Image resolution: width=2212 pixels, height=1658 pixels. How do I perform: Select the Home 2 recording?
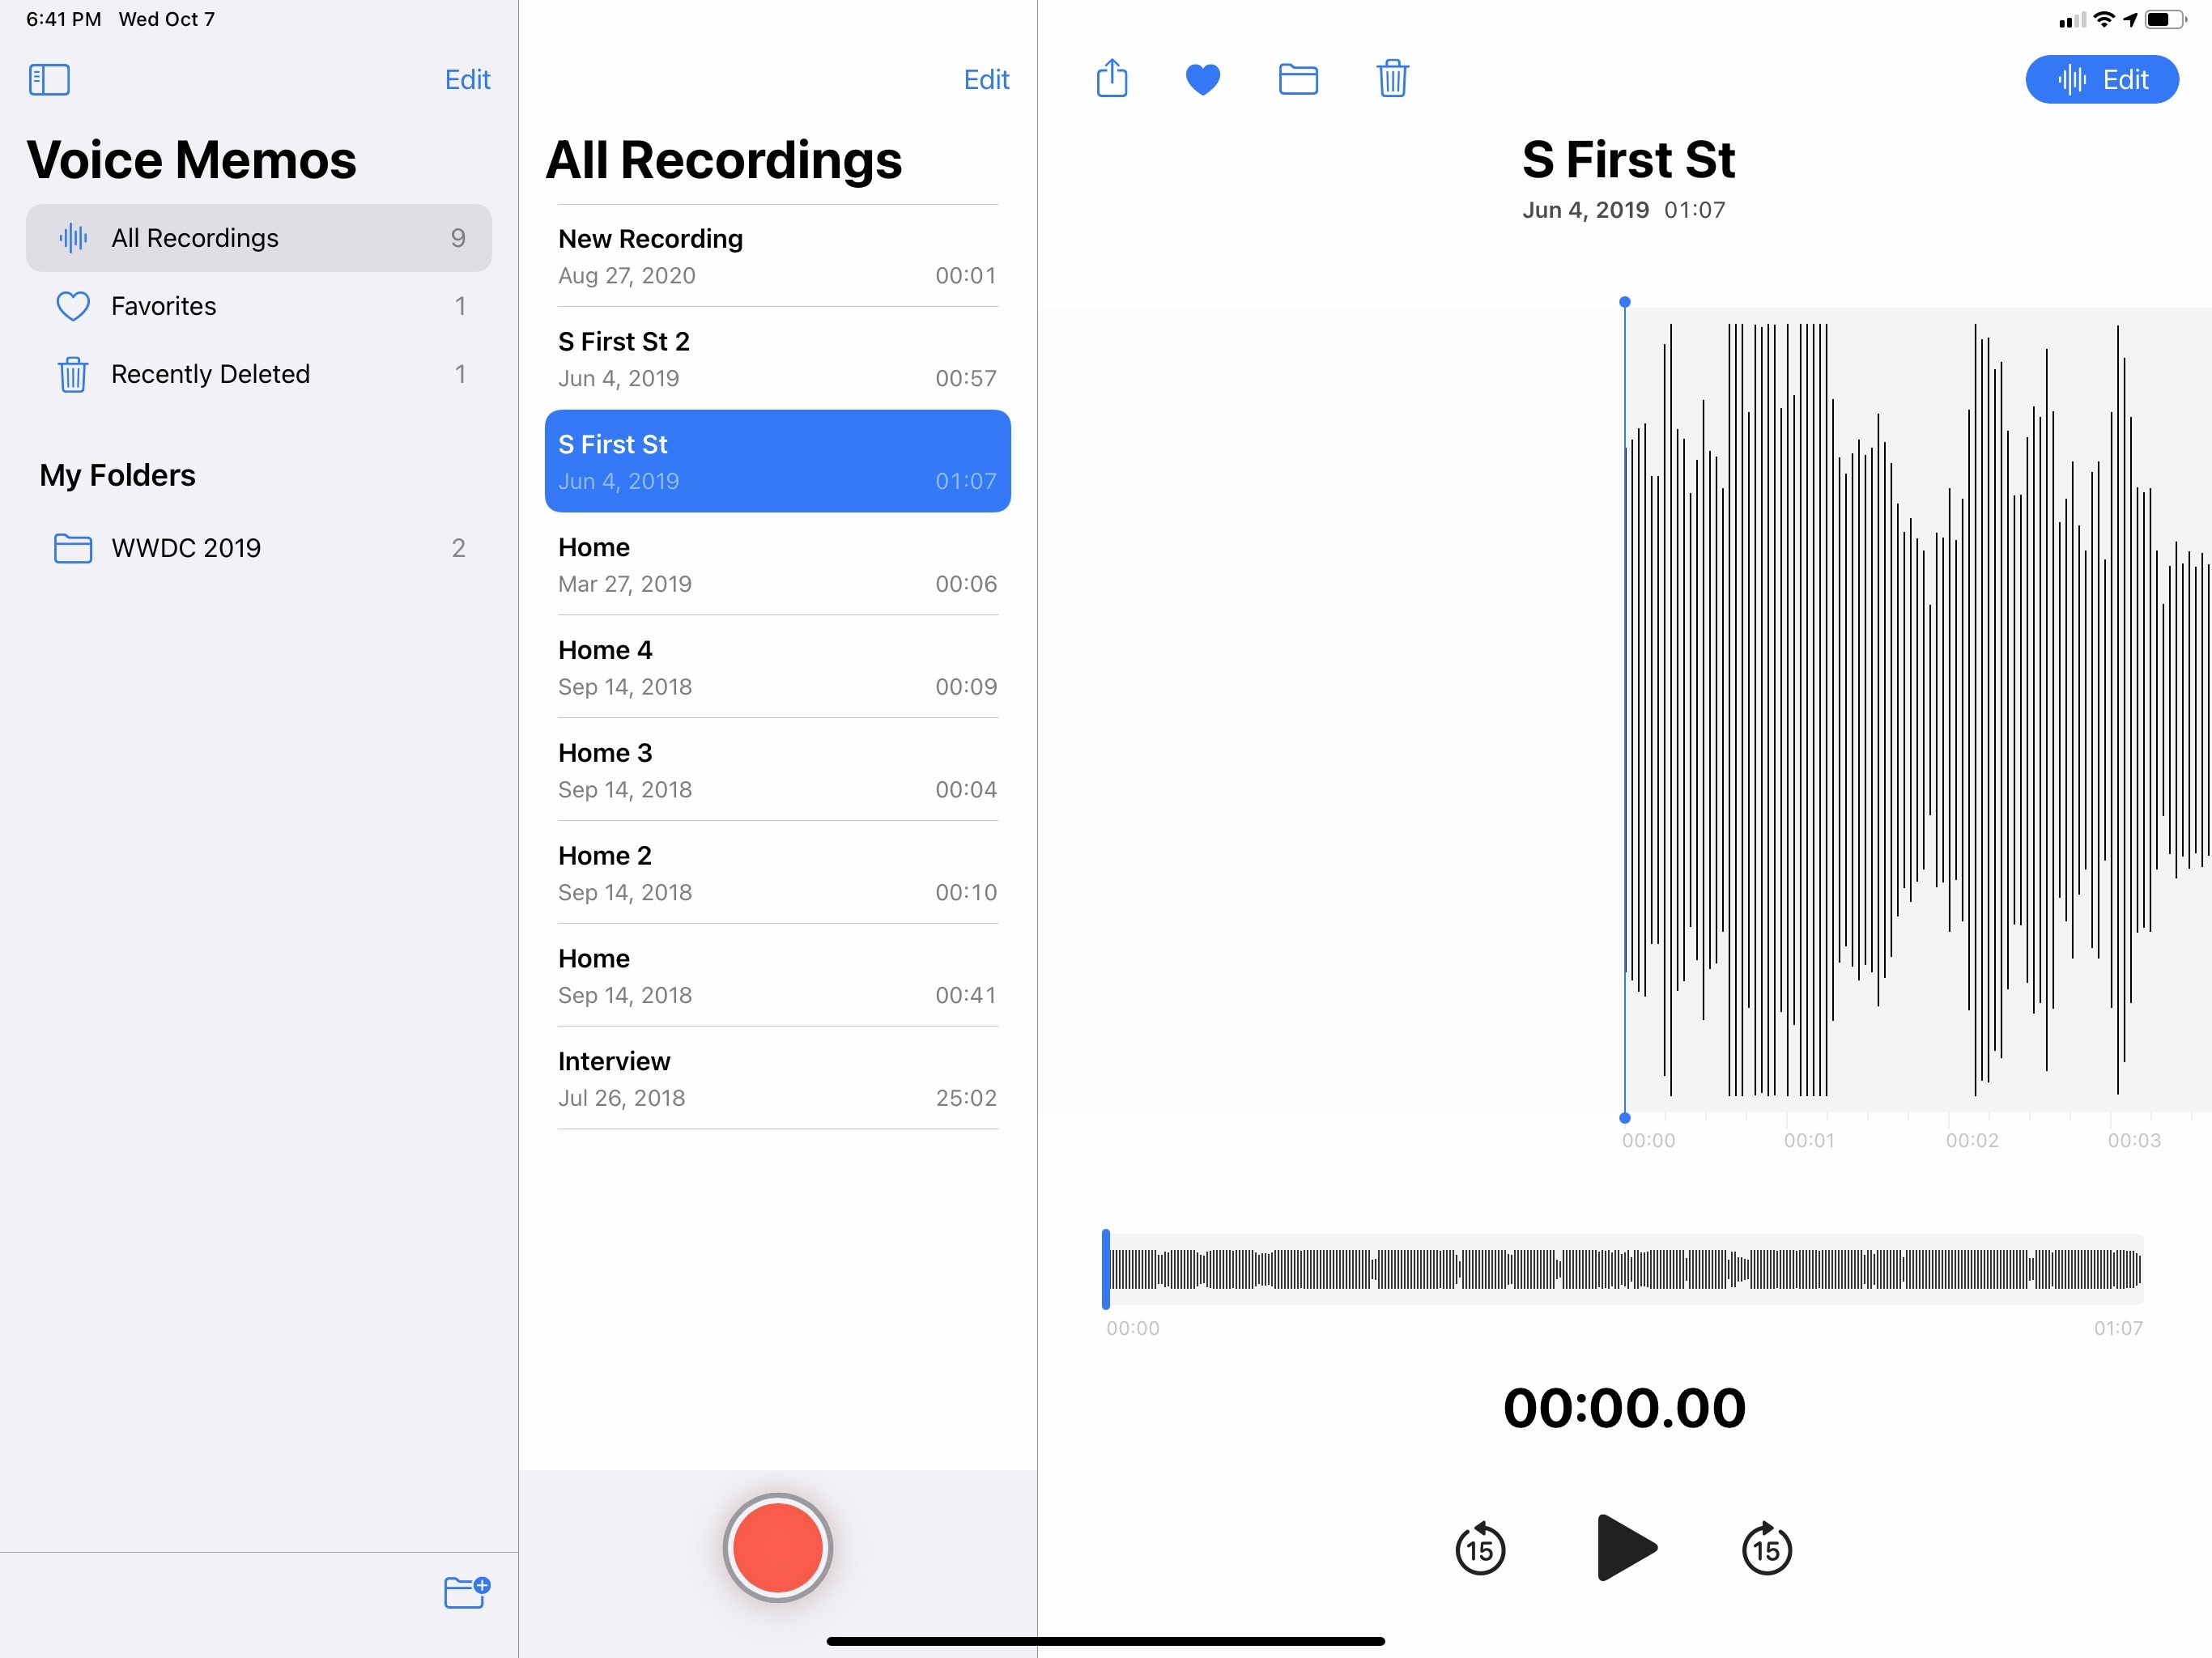(x=777, y=873)
